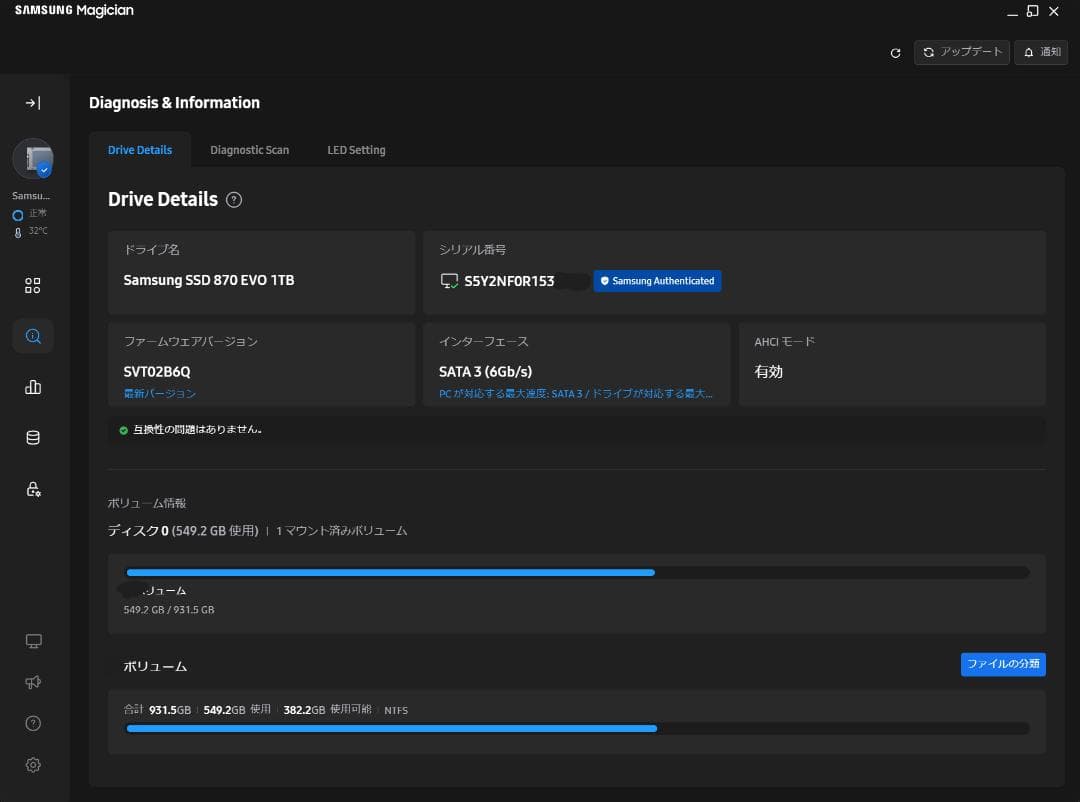This screenshot has height=802, width=1080.
Task: Click the AHCI mode 有効 value
Action: [768, 372]
